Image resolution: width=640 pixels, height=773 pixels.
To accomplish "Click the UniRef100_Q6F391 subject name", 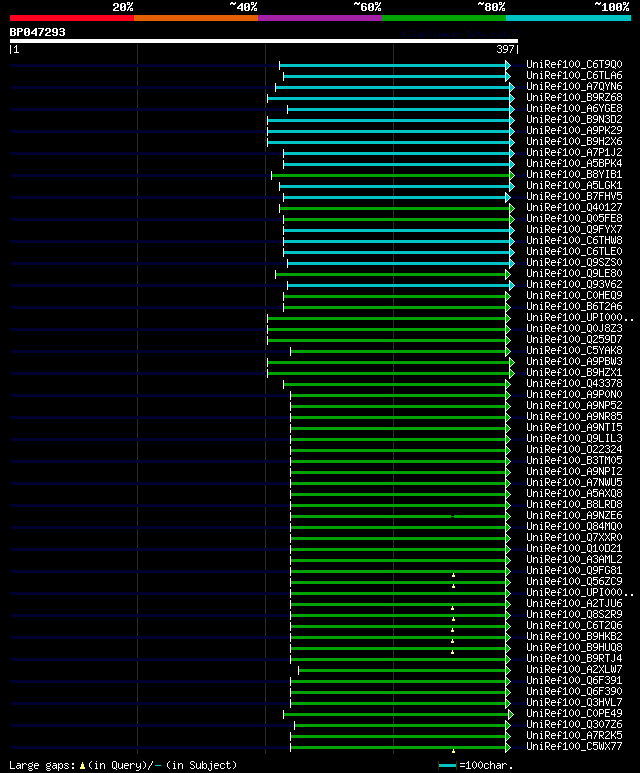I will [574, 681].
